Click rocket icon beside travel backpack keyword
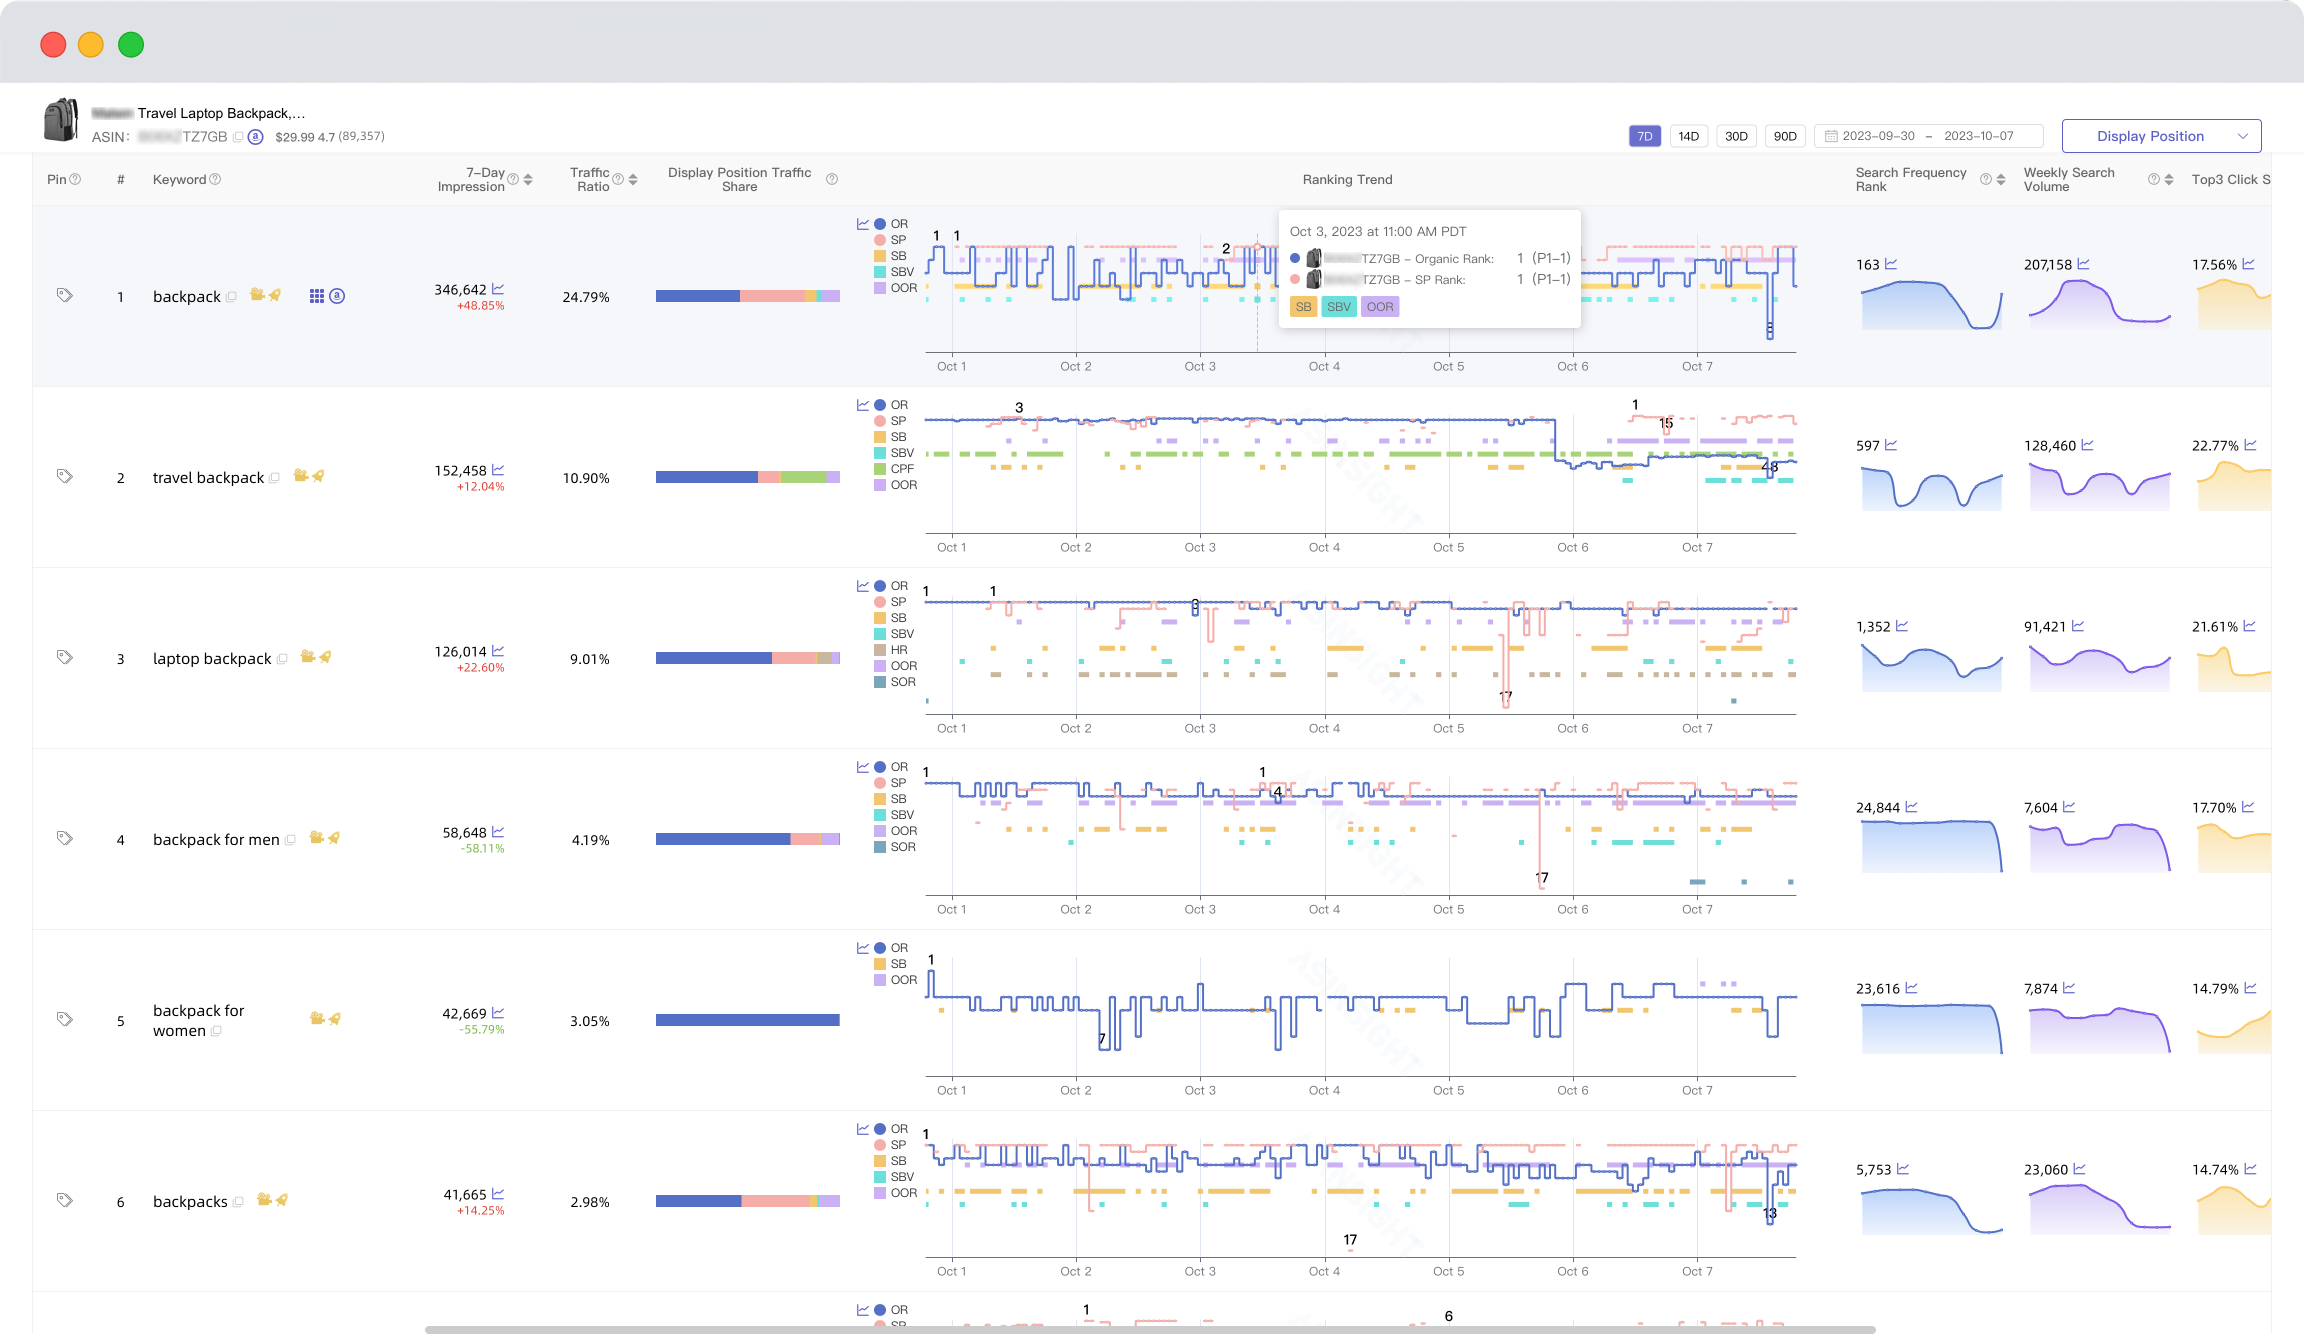 point(319,477)
